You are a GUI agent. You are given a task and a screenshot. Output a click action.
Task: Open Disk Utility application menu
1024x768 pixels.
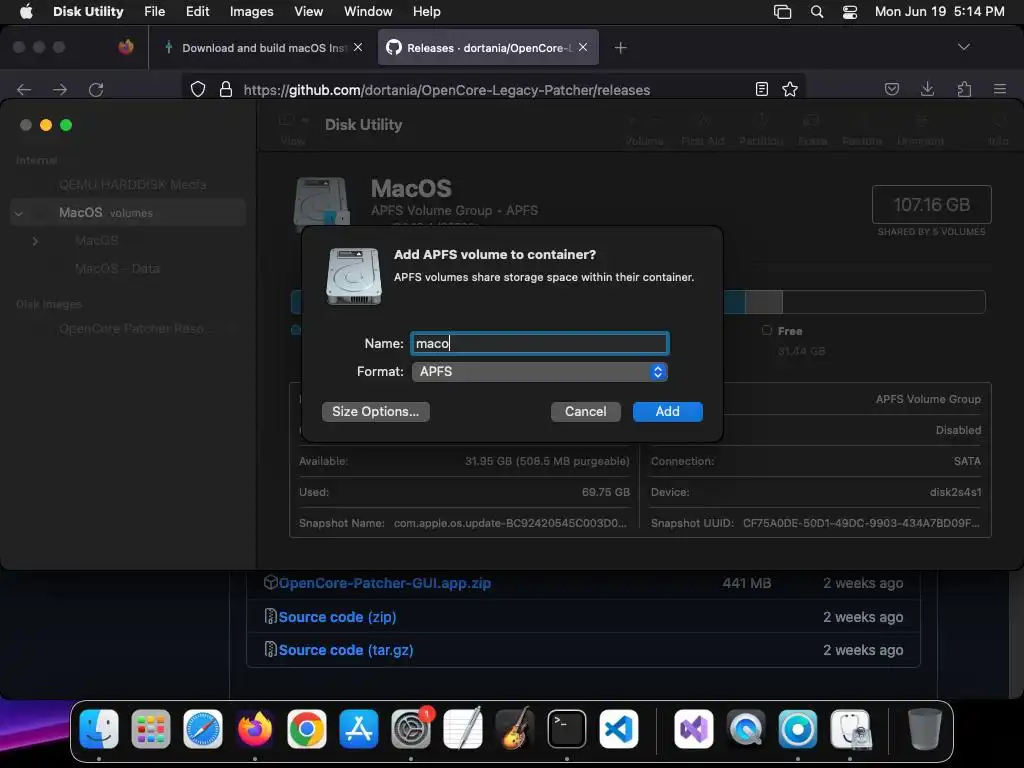pyautogui.click(x=88, y=12)
